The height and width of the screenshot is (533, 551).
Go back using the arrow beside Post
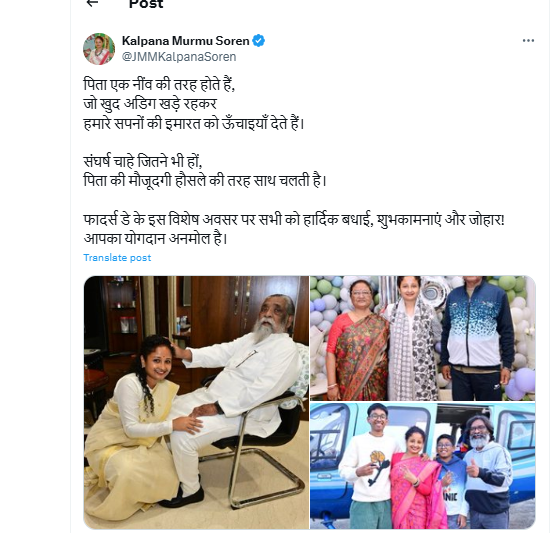tap(92, 3)
